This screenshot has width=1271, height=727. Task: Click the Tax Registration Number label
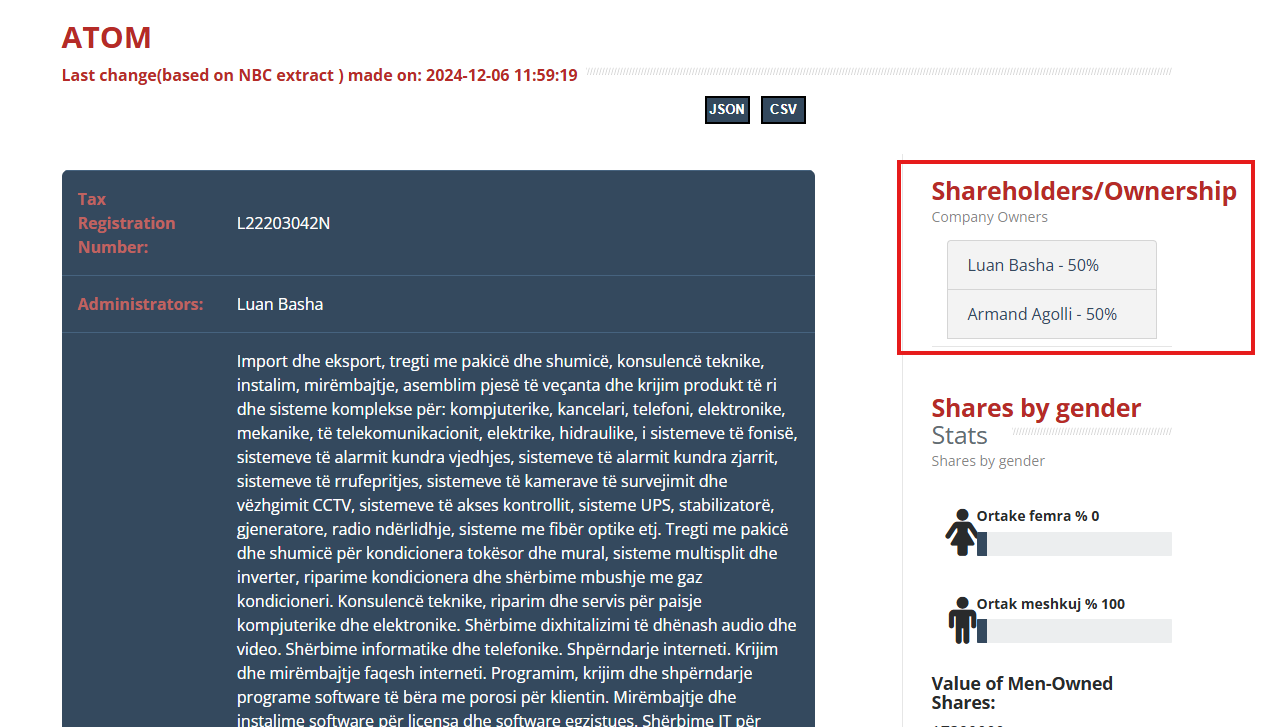(126, 223)
